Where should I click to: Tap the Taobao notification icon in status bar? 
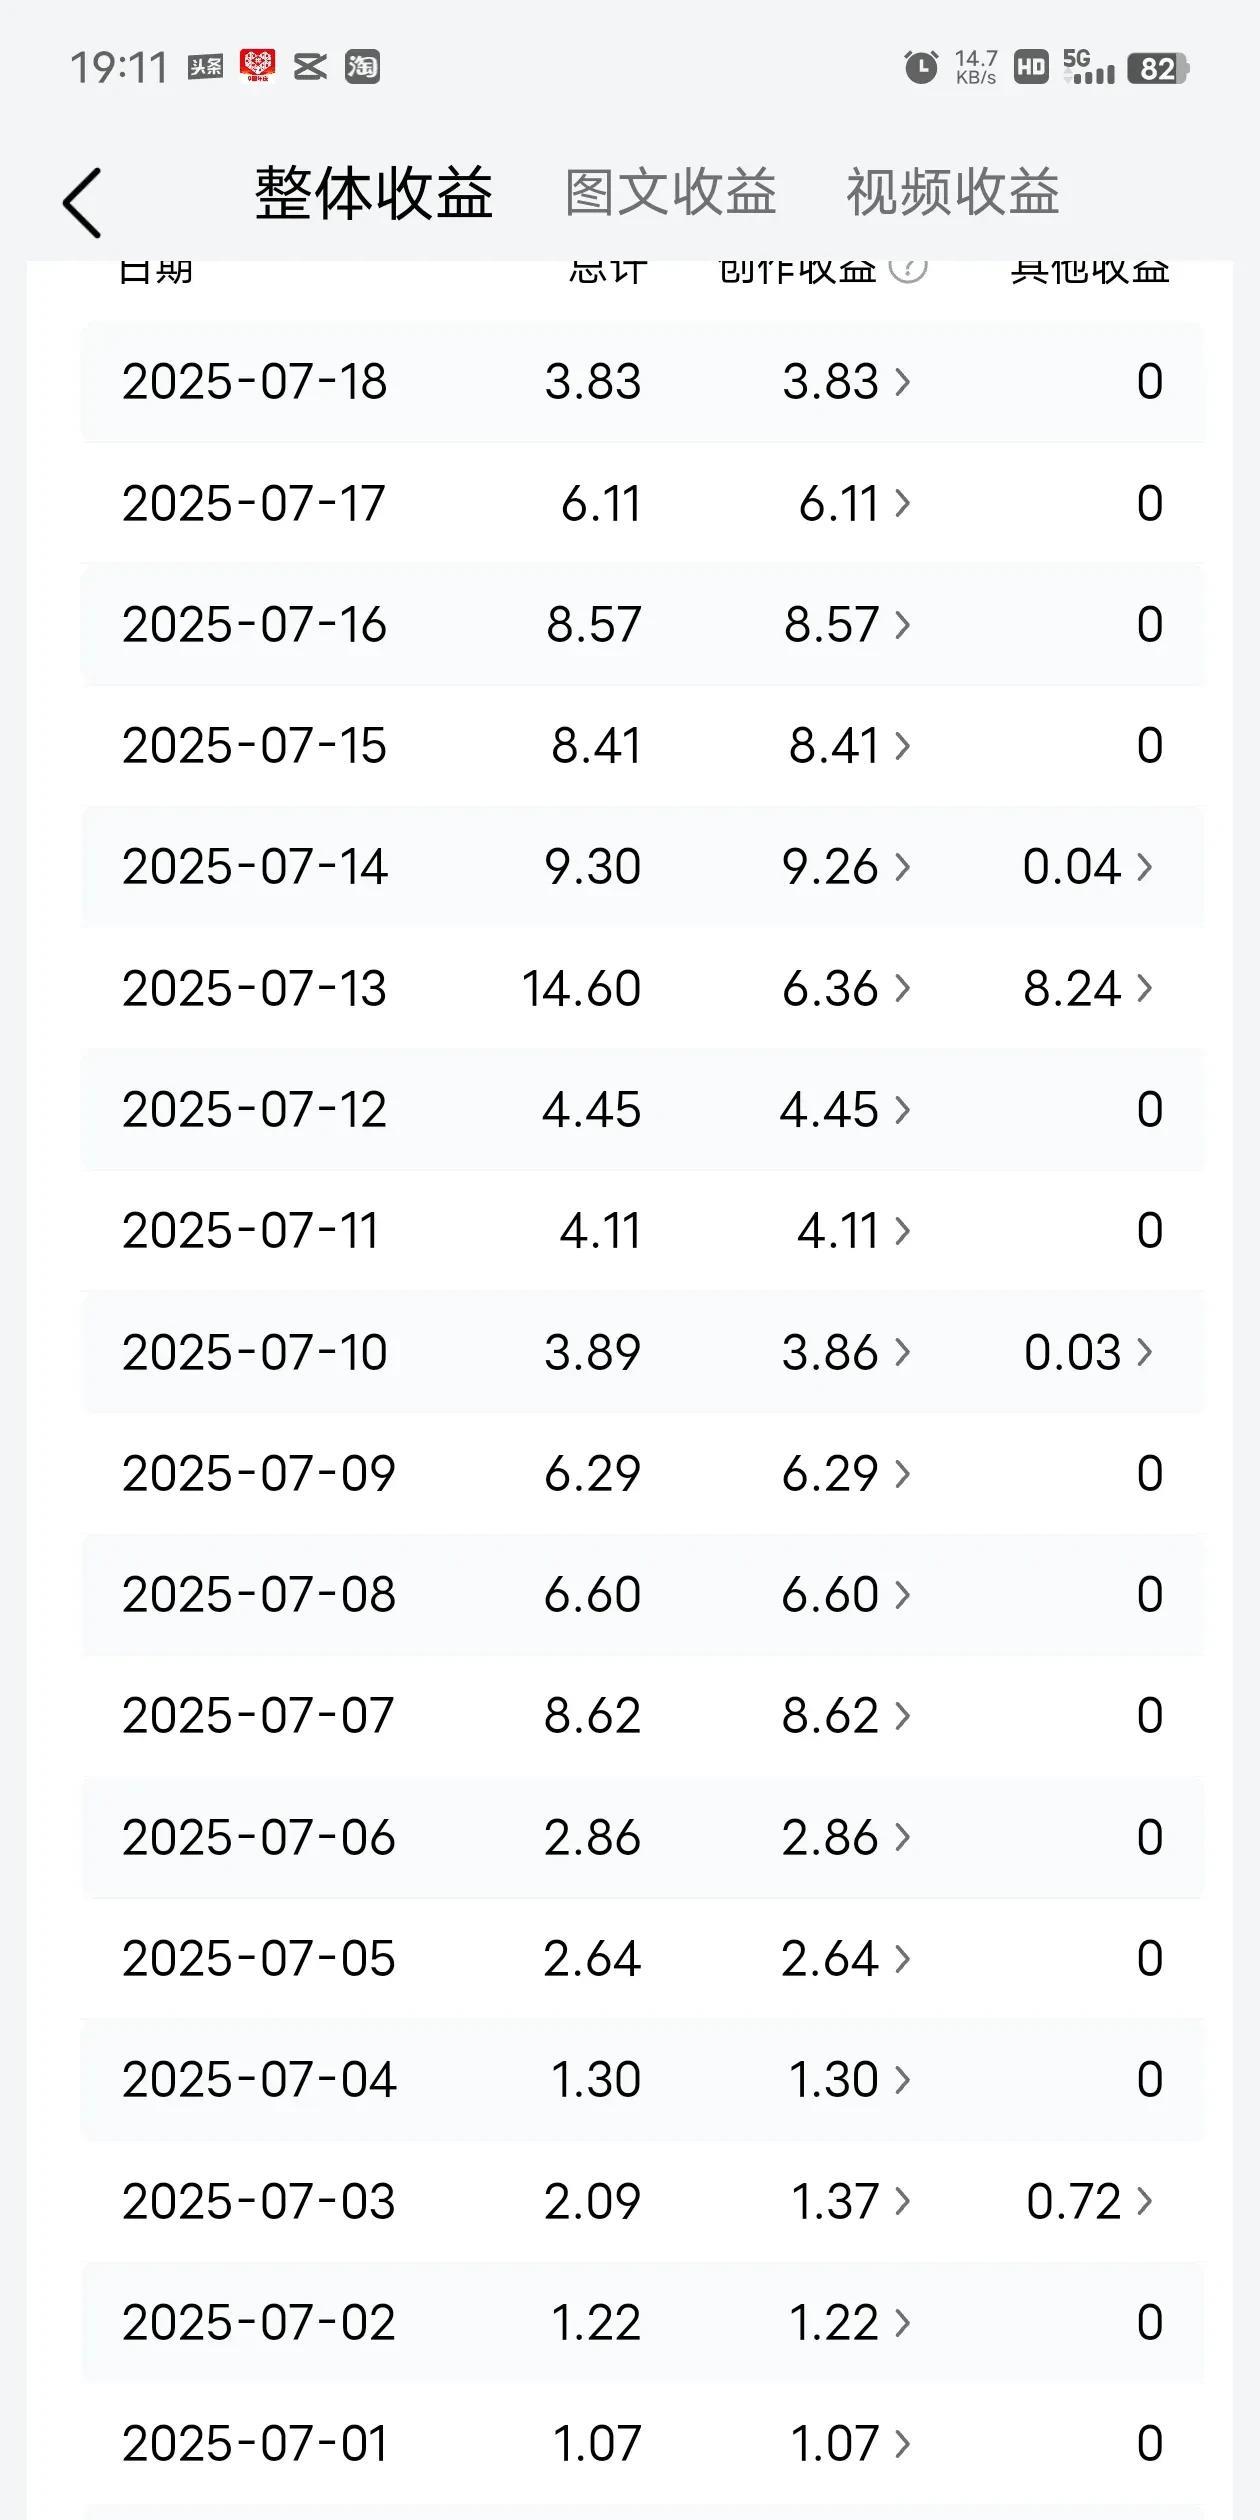tap(362, 67)
